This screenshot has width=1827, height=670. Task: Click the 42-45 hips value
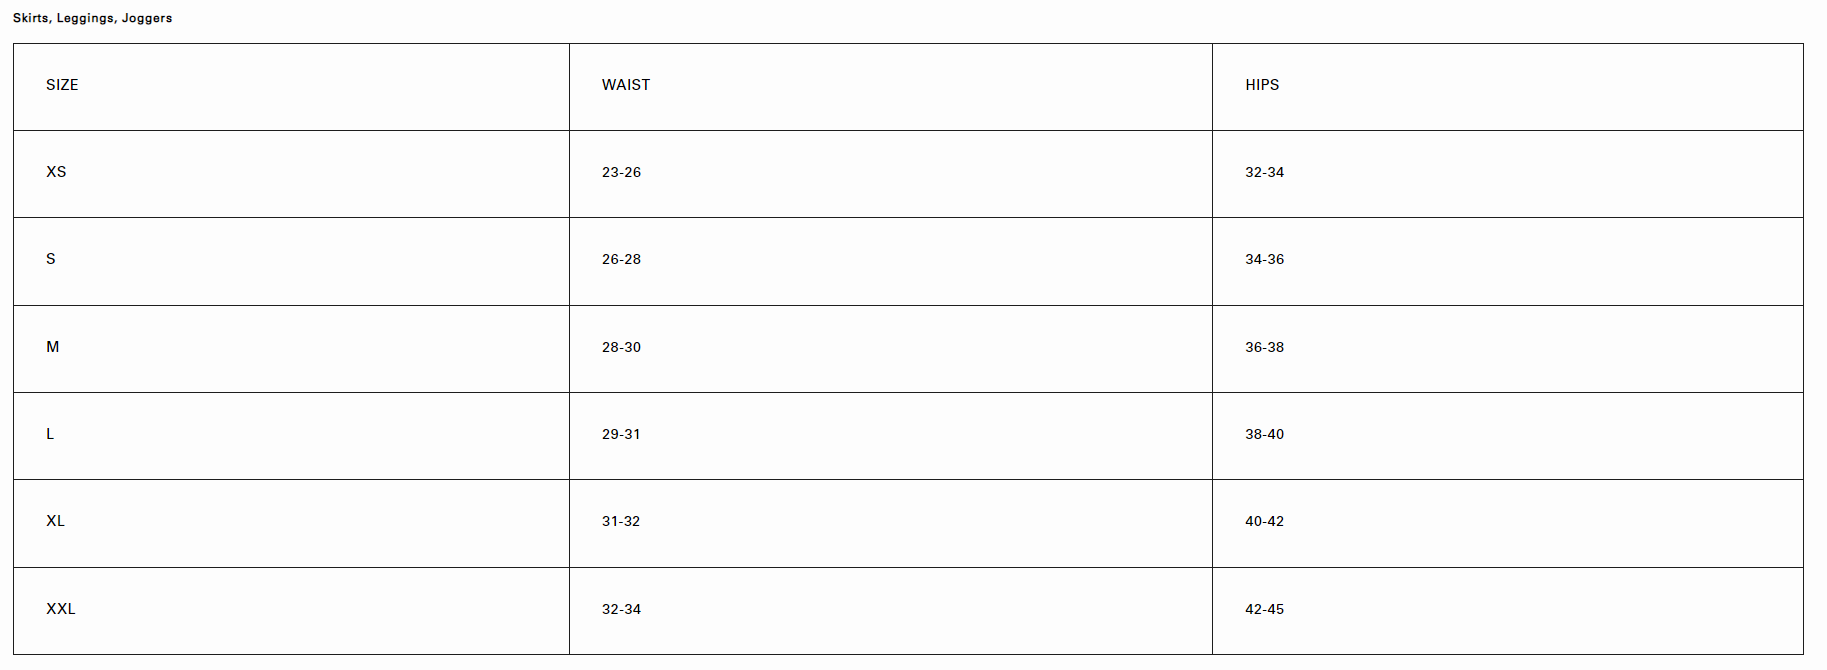click(x=1264, y=609)
